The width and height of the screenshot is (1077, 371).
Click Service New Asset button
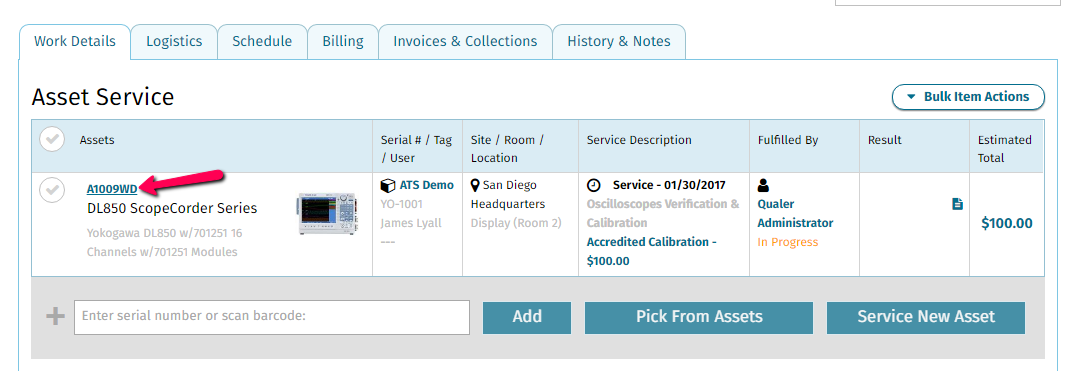coord(925,317)
